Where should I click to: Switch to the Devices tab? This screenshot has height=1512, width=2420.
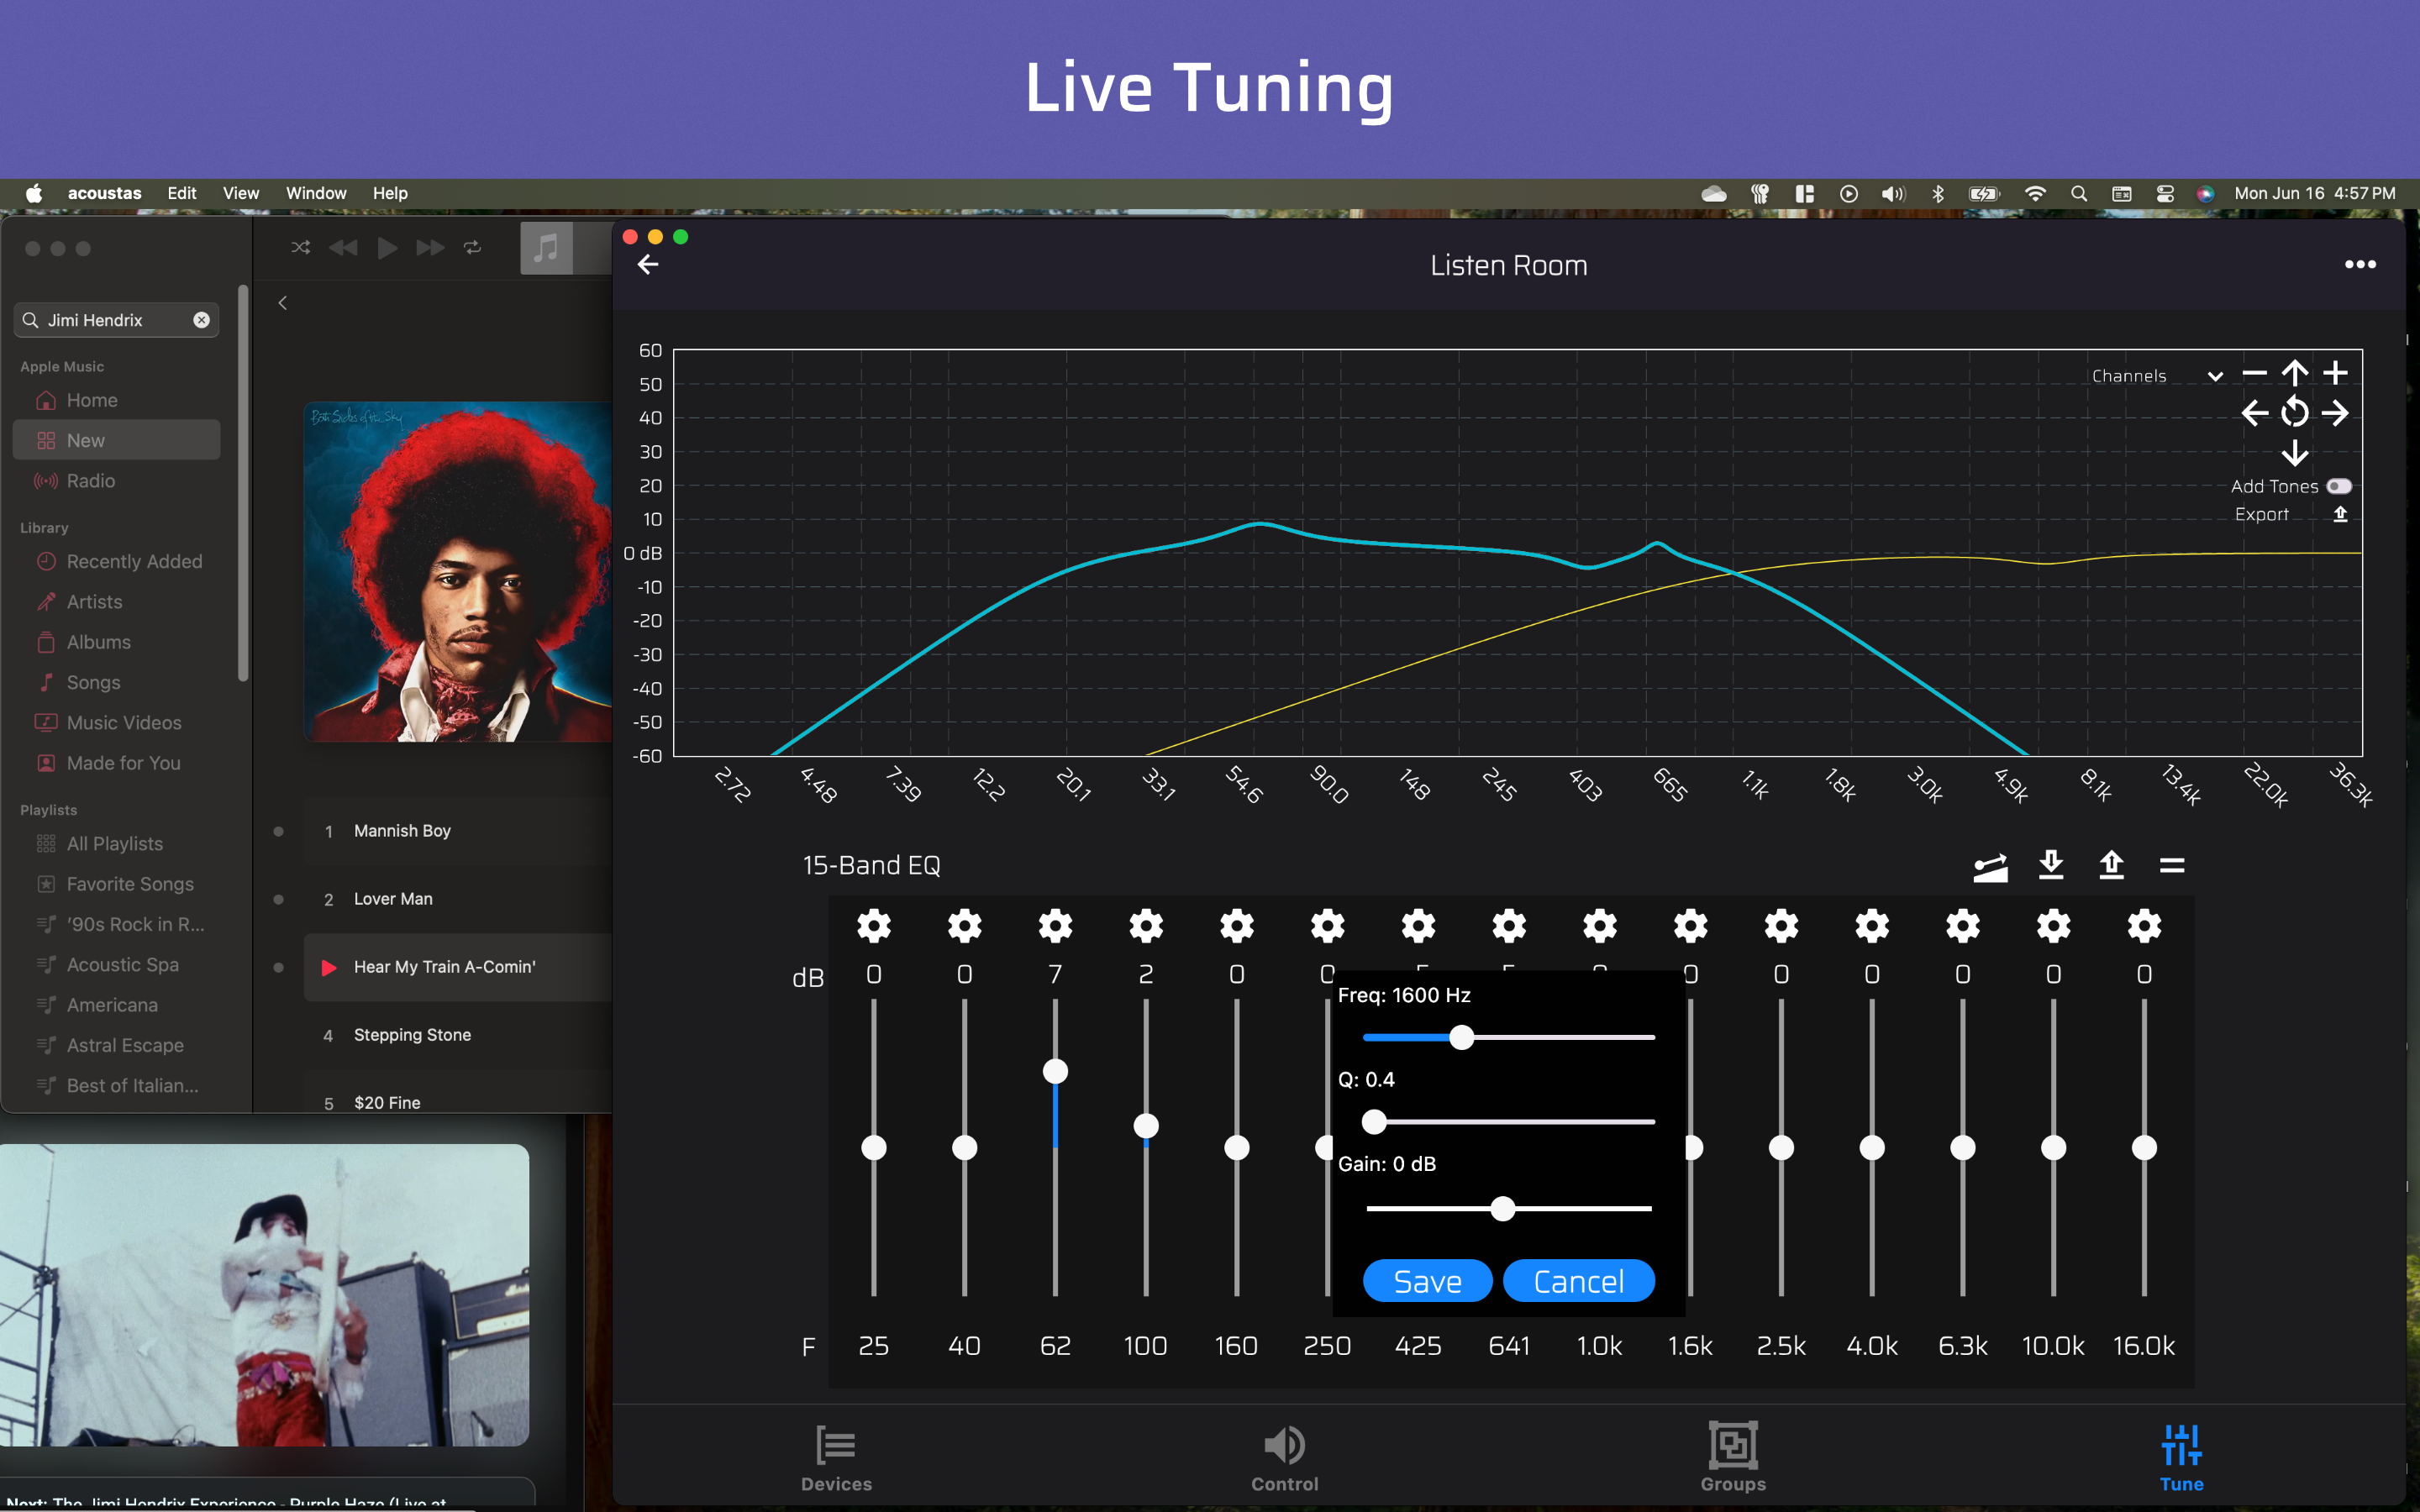coord(836,1458)
